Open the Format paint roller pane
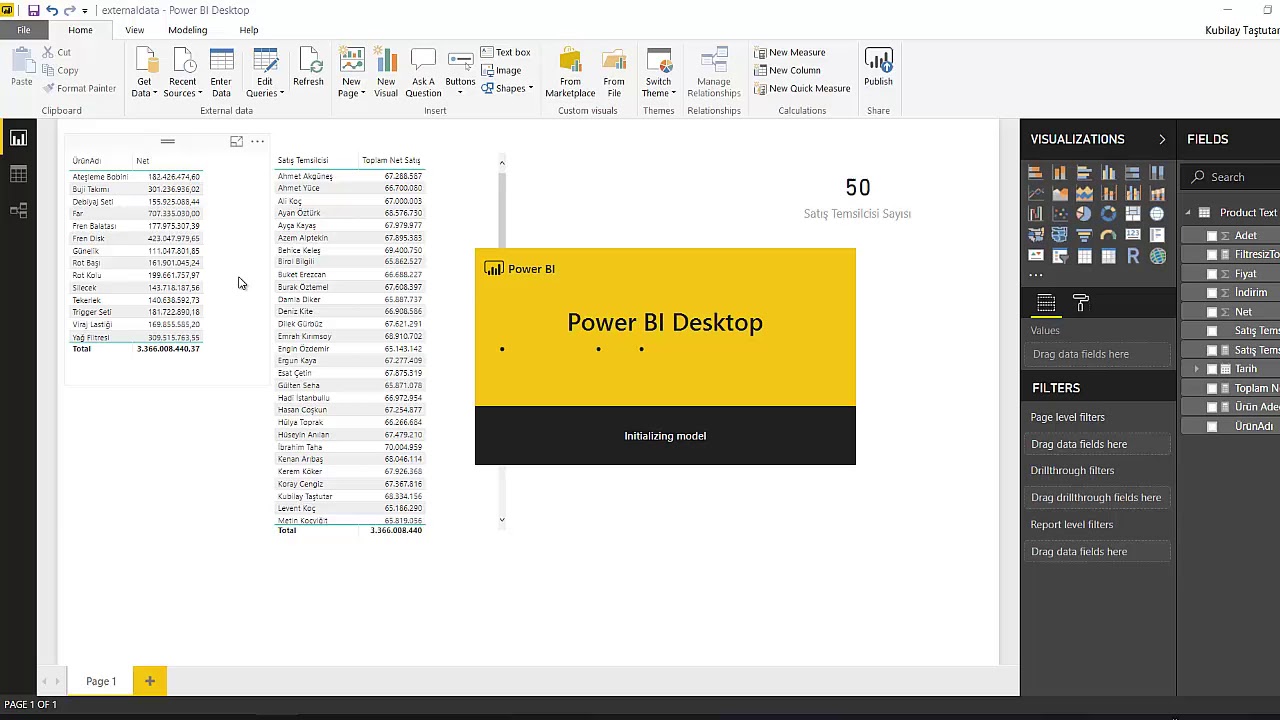 pos(1081,303)
